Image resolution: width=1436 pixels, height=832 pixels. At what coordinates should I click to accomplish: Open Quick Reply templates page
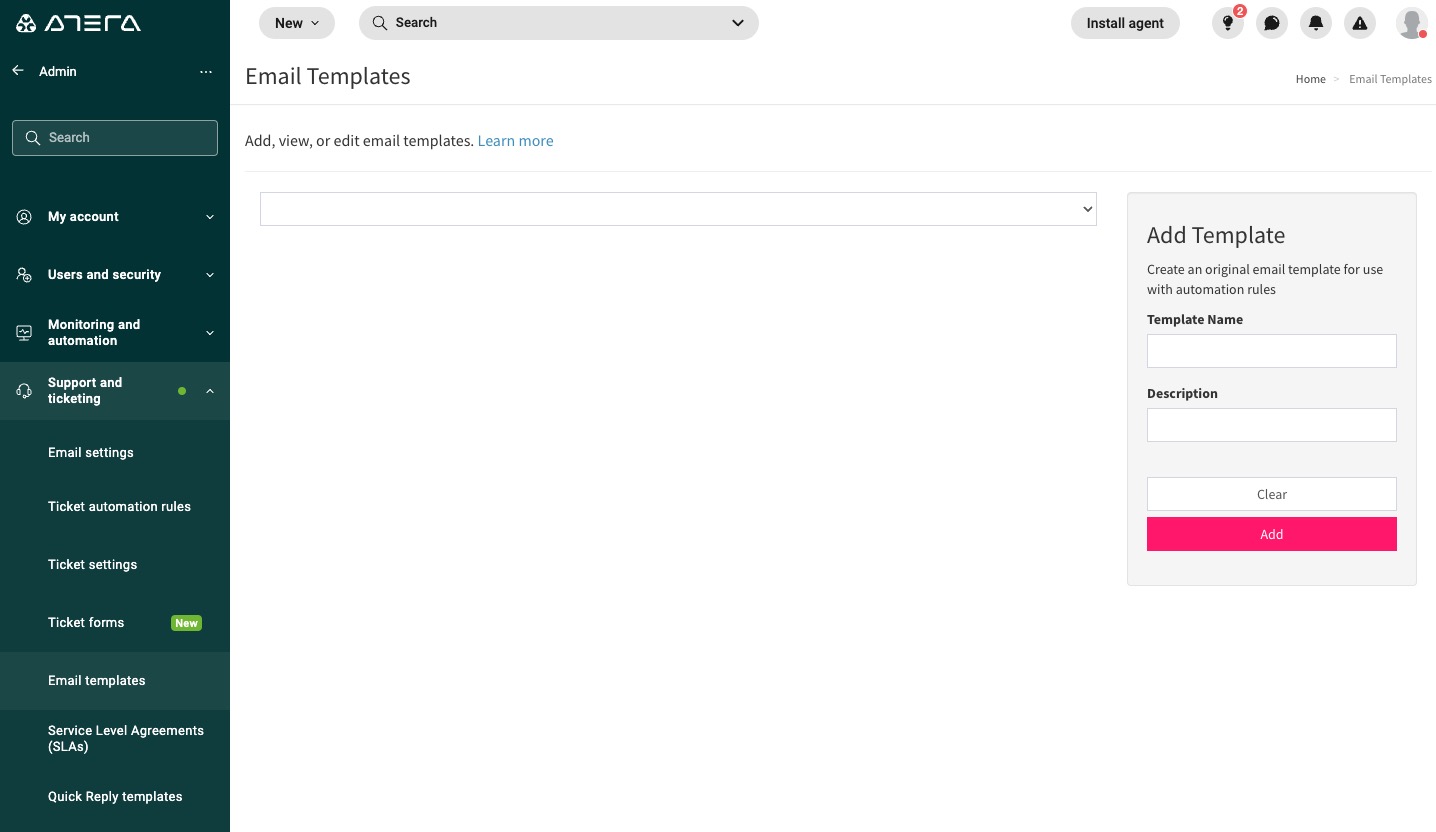pos(115,796)
